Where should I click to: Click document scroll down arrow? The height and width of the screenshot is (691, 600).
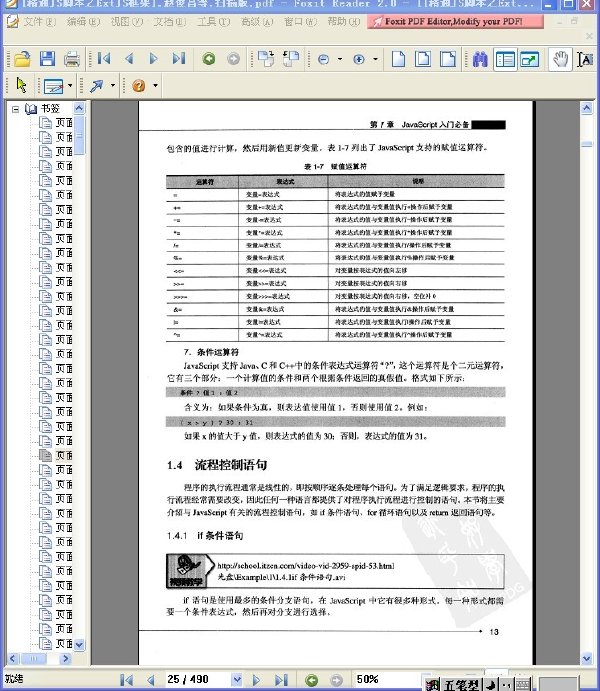(587, 659)
